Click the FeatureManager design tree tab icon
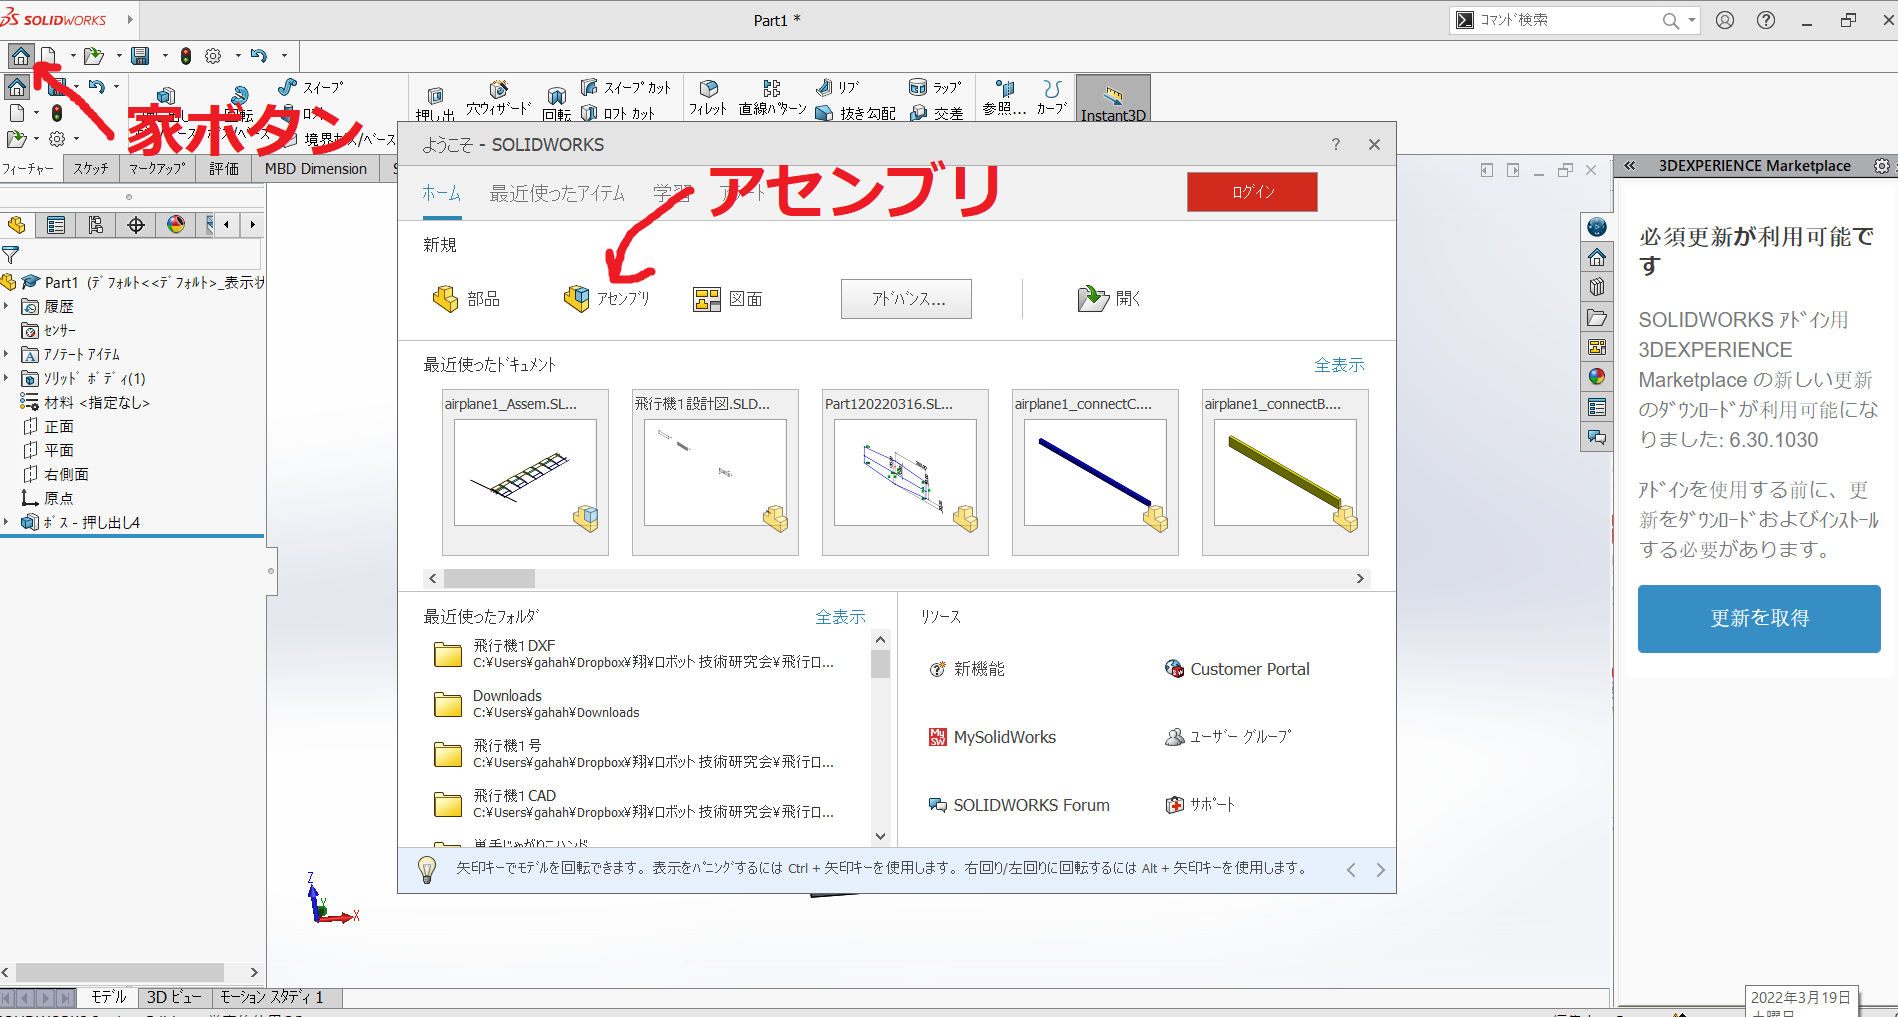The image size is (1898, 1017). [x=16, y=225]
